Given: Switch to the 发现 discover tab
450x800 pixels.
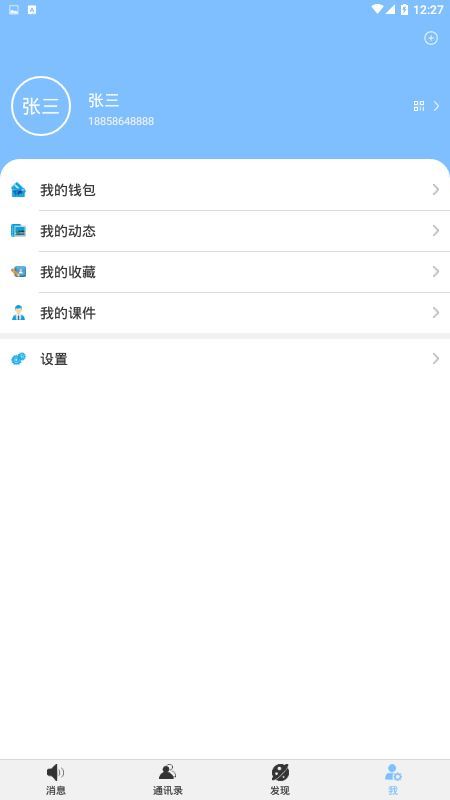Looking at the screenshot, I should pyautogui.click(x=280, y=780).
